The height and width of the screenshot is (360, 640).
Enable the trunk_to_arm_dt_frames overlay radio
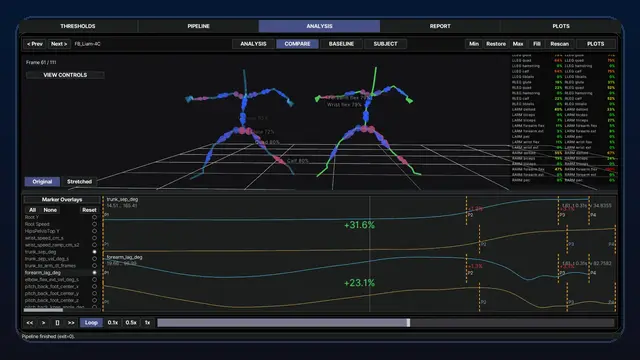(94, 266)
